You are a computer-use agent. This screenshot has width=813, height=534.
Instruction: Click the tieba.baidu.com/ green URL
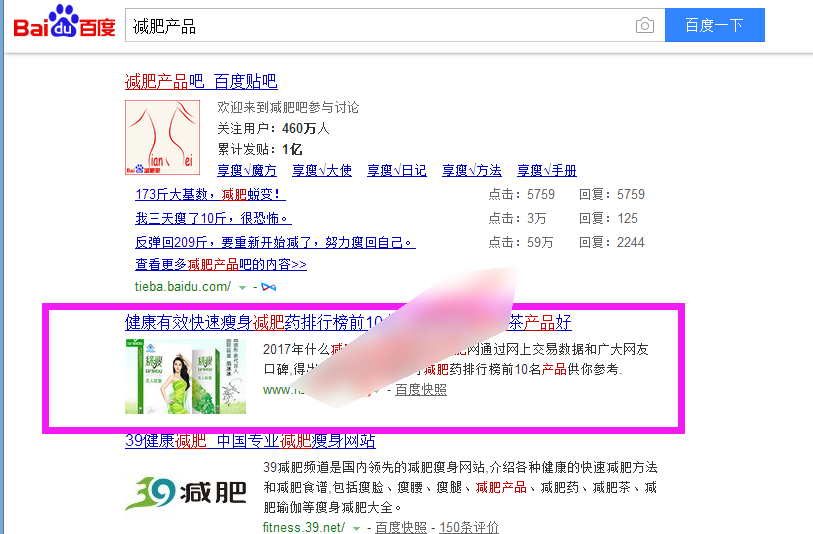(183, 286)
